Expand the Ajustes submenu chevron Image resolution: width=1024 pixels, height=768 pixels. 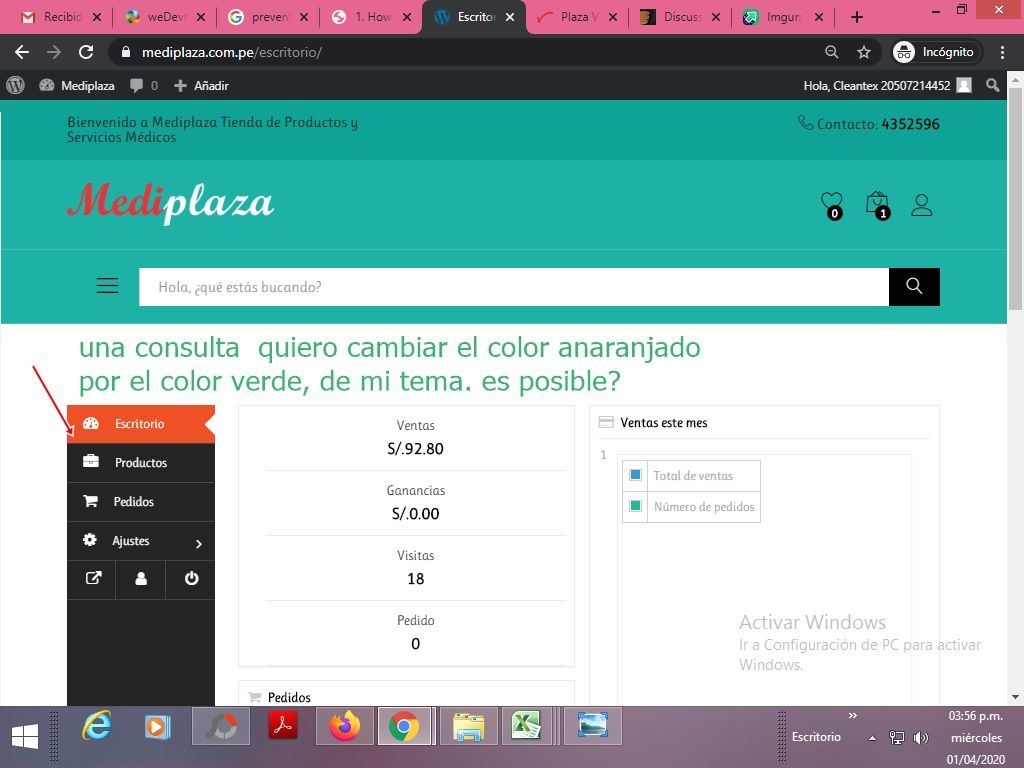pos(199,543)
